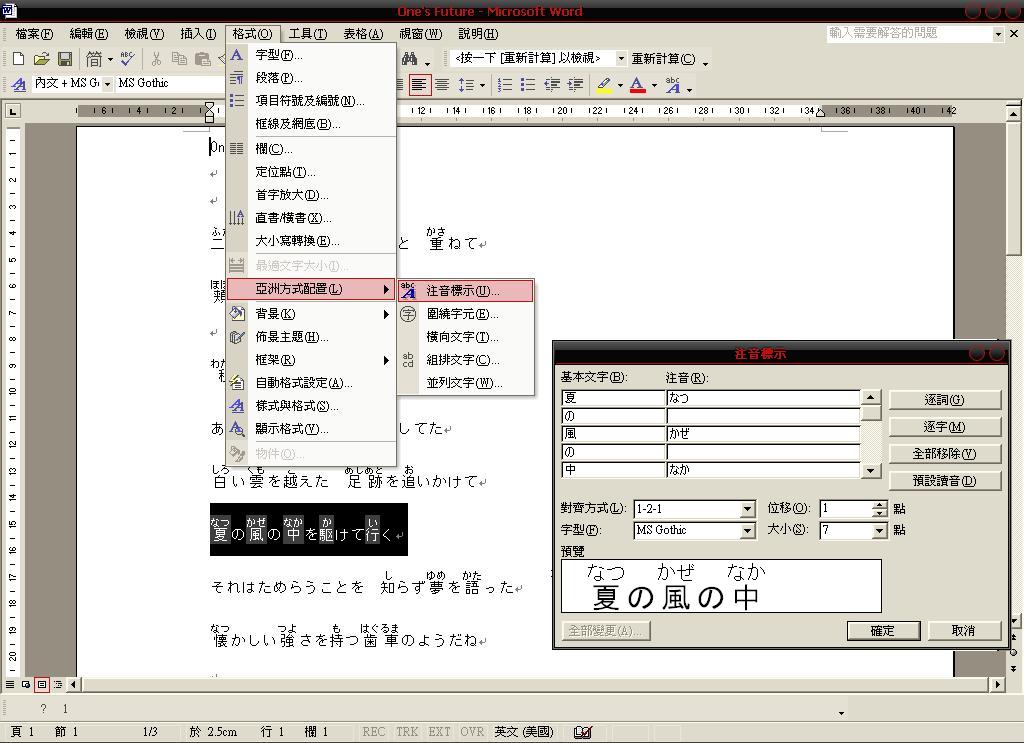Viewport: 1030px width, 743px height.
Task: Open the font color dropdown arrow
Action: click(x=654, y=85)
